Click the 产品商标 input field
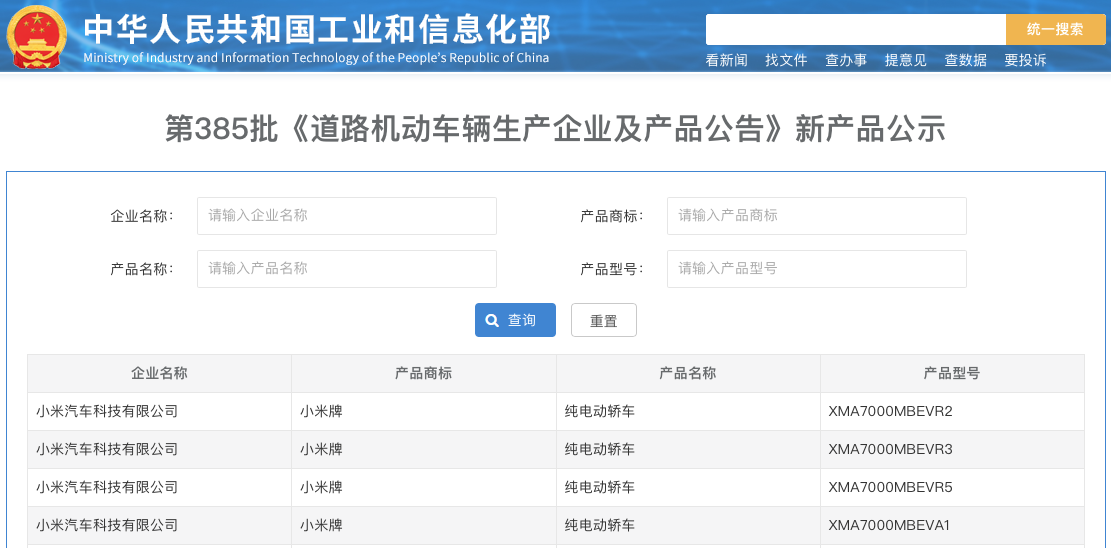The image size is (1111, 548). pos(816,216)
